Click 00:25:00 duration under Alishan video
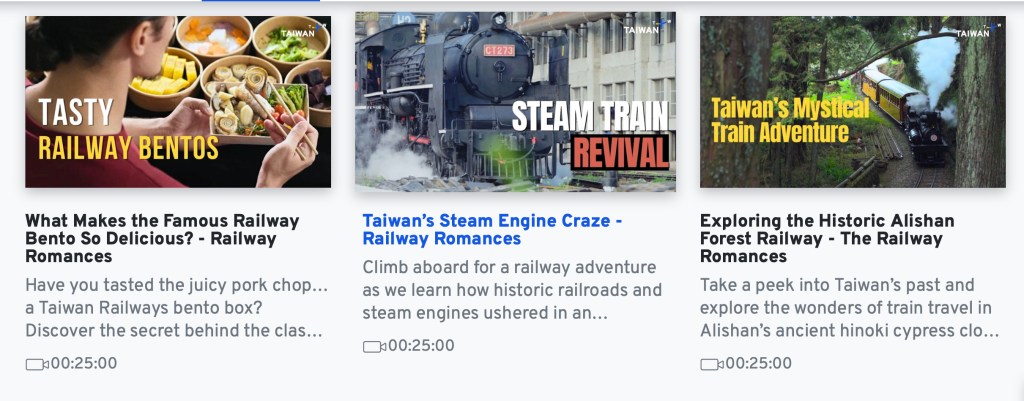1024x401 pixels. tap(758, 364)
